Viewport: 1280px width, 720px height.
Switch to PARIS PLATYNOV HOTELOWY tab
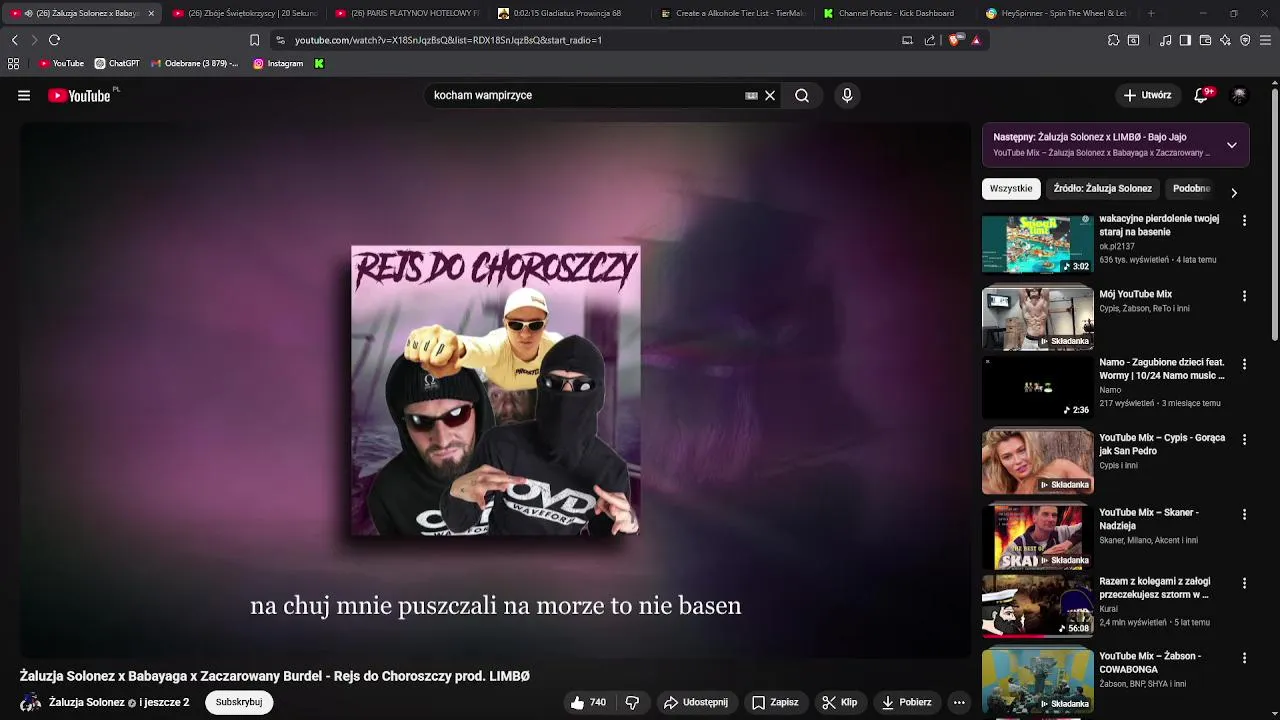[406, 14]
